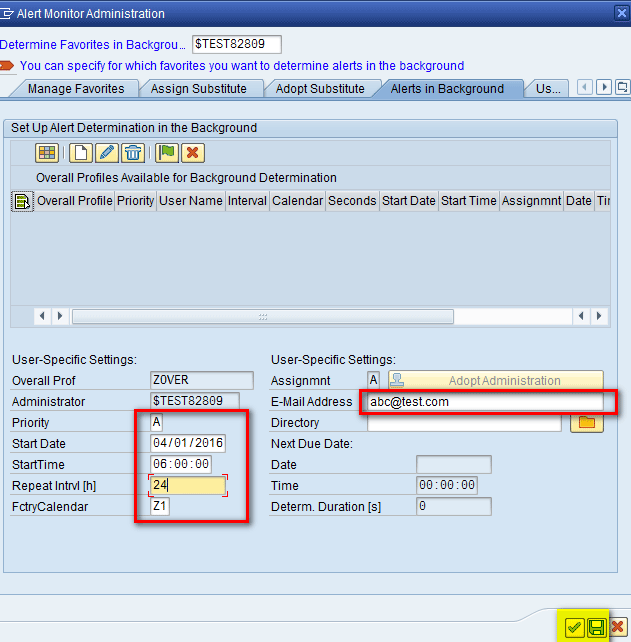Click the Administrator field
Viewport: 631px width, 642px height.
point(195,401)
